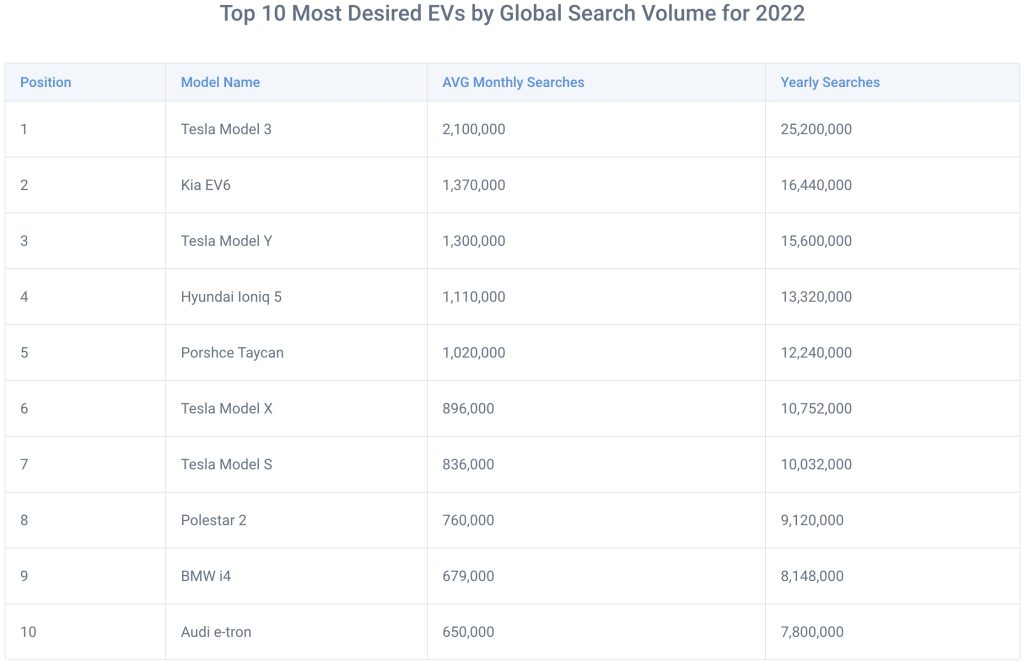Select the Polestar 2 model name
The height and width of the screenshot is (663, 1024).
click(x=211, y=520)
